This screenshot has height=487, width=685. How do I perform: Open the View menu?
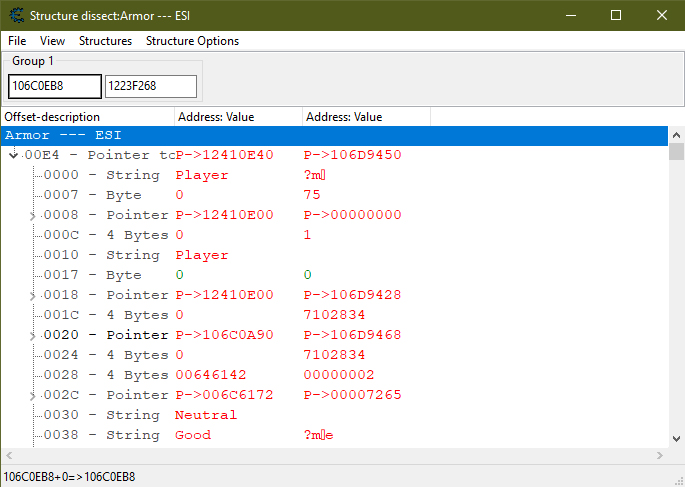(x=52, y=41)
